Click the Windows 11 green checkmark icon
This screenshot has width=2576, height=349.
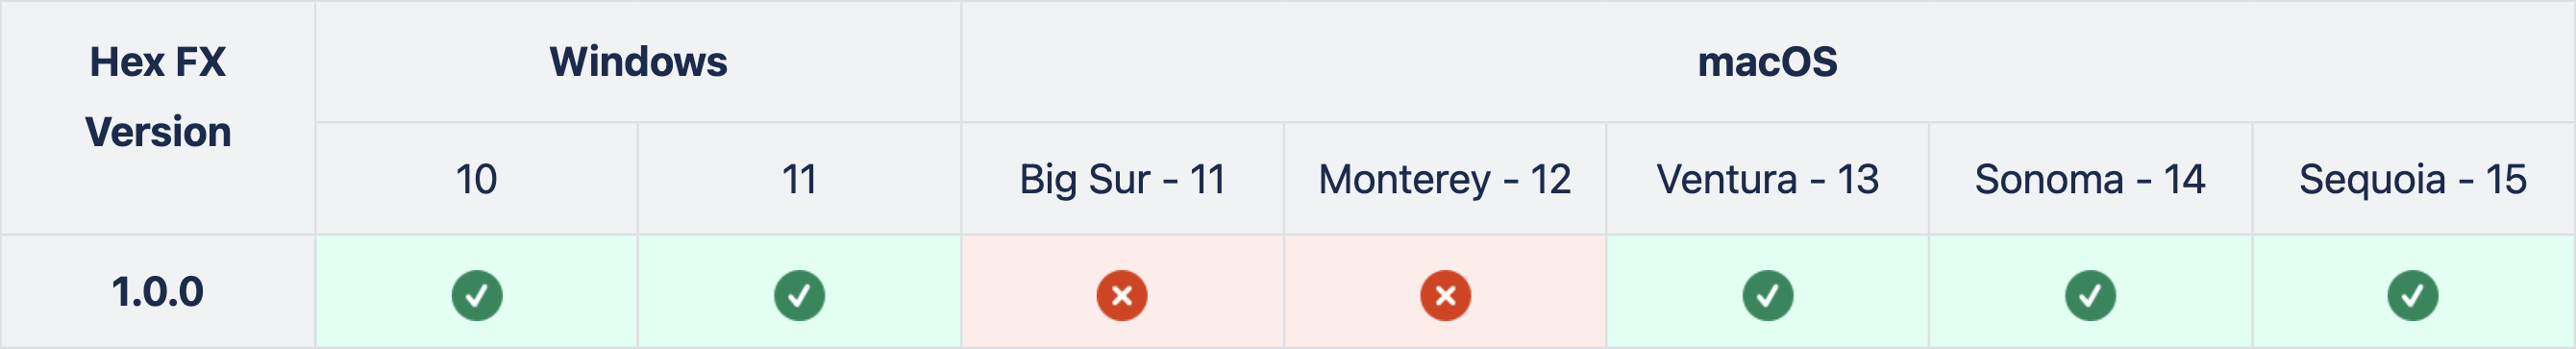[x=799, y=295]
